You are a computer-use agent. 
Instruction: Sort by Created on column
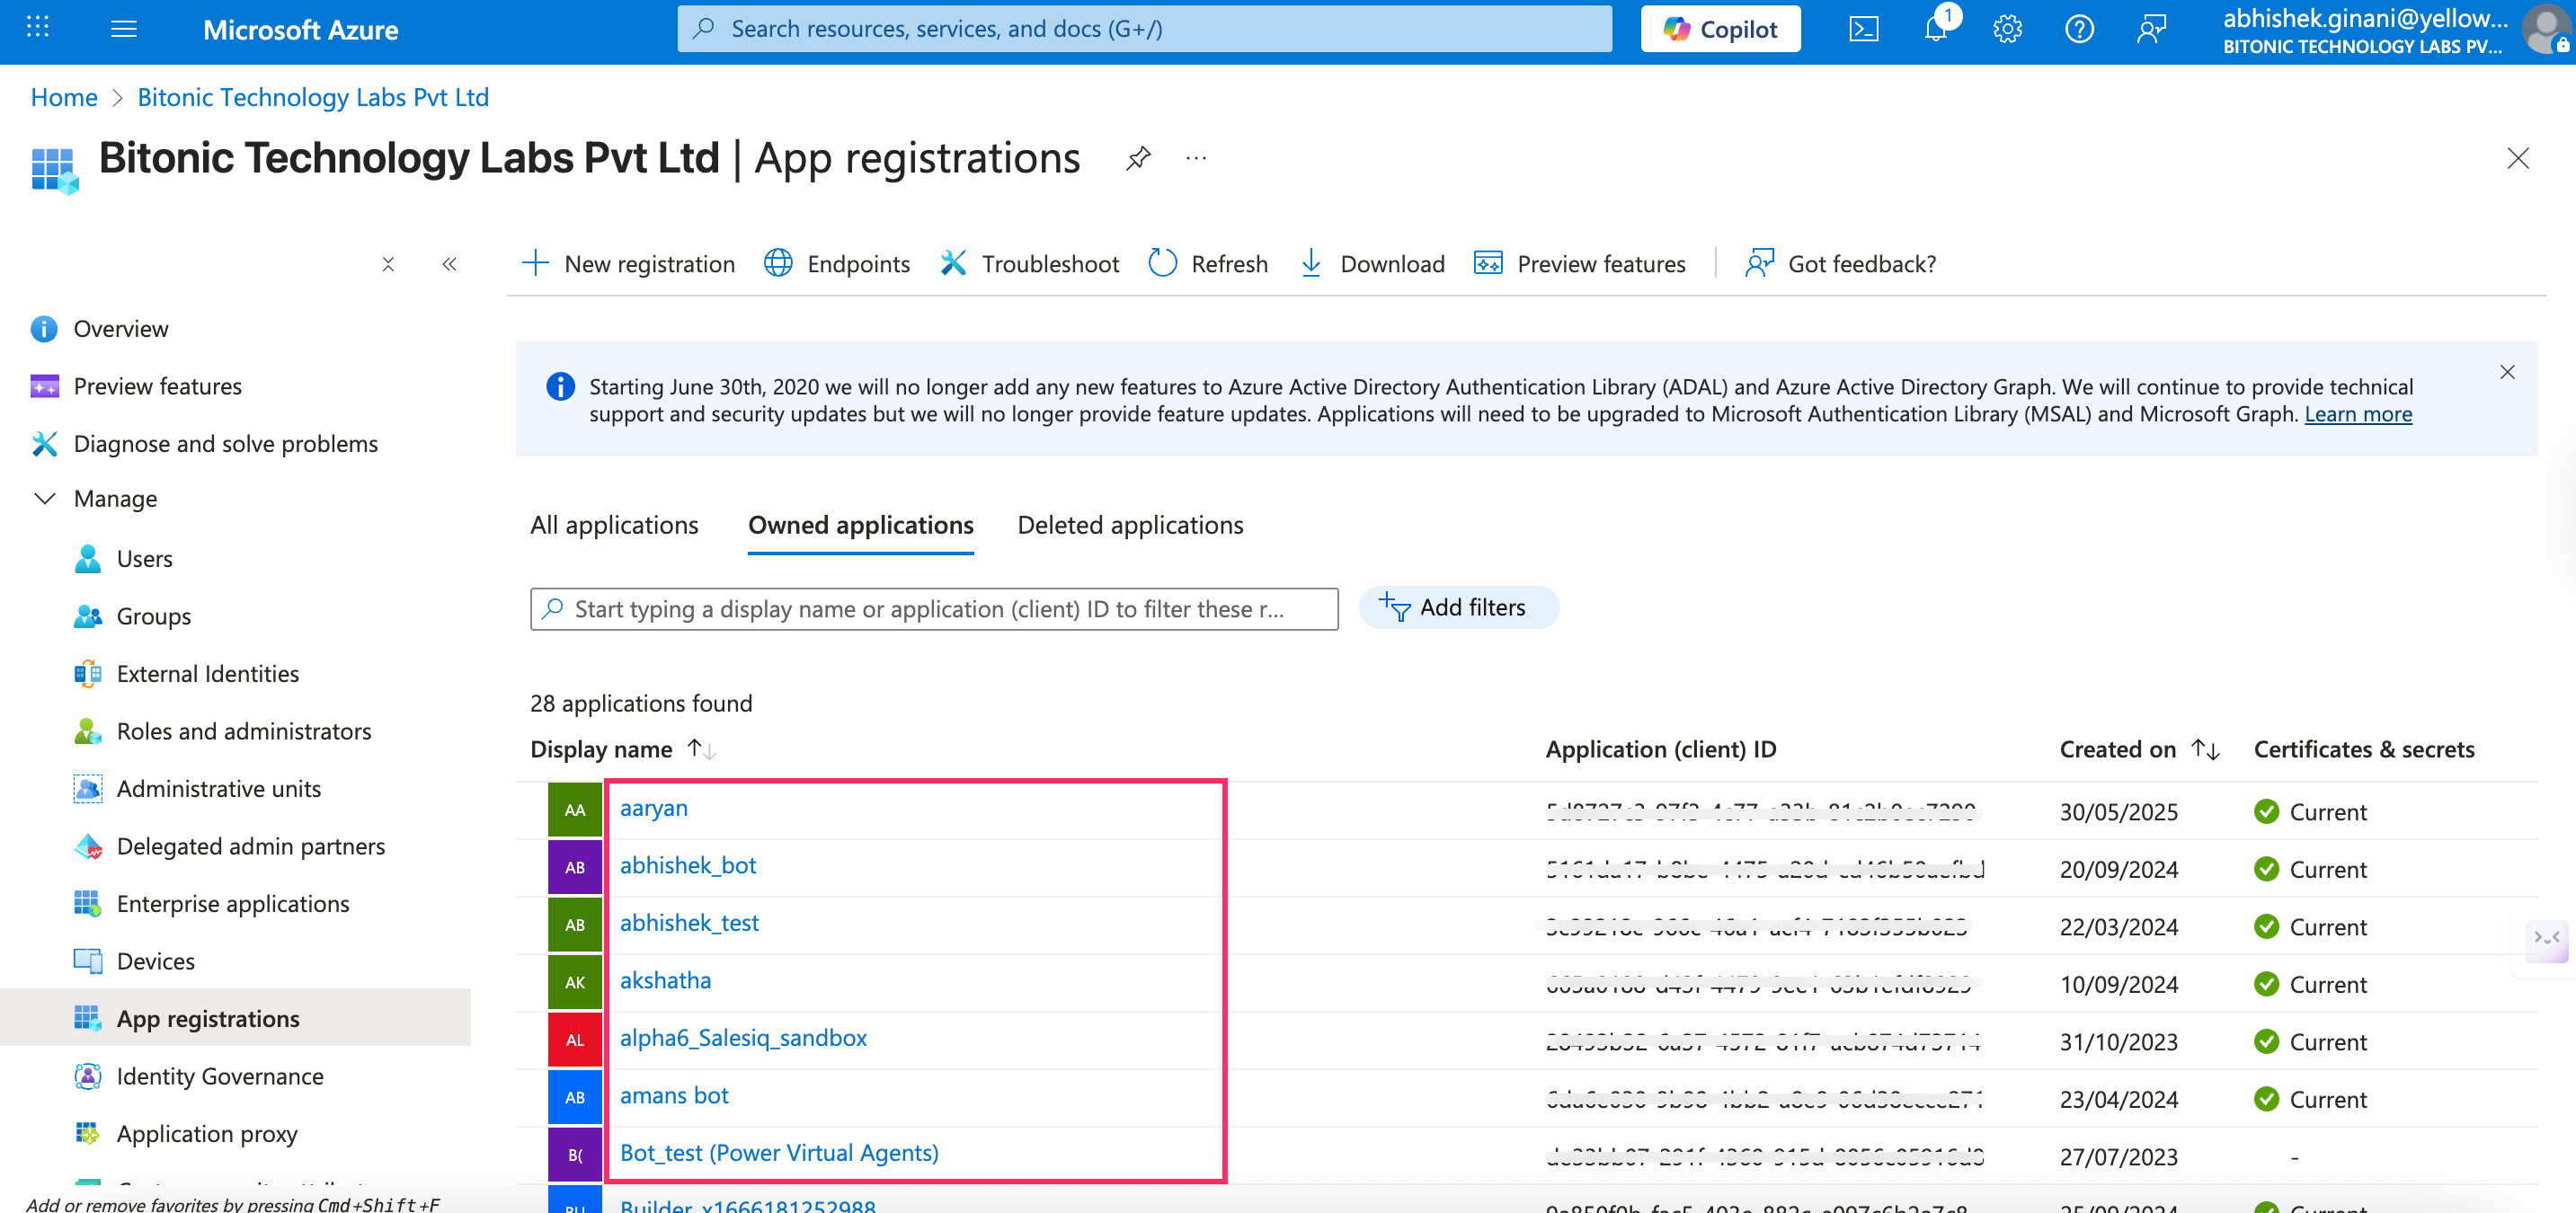tap(2139, 749)
